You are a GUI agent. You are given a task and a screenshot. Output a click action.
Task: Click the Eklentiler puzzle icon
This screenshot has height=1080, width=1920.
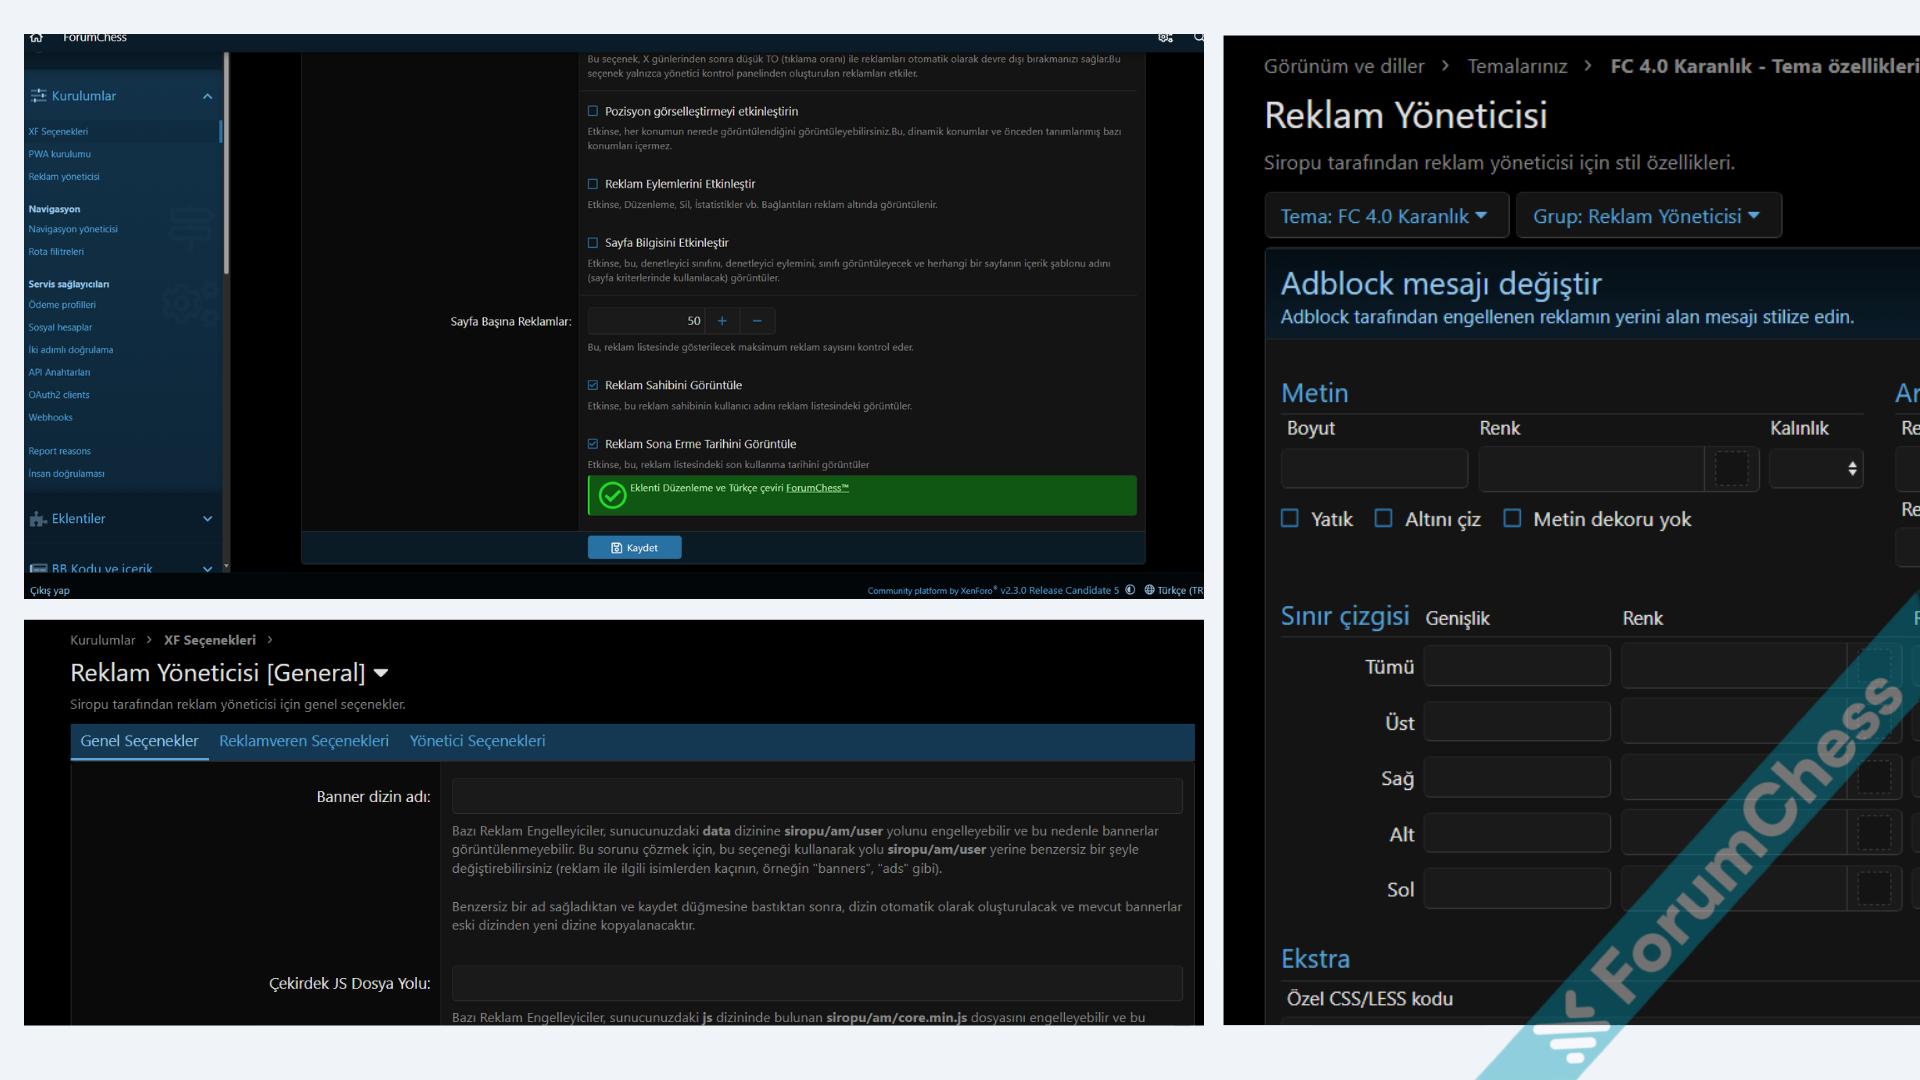tap(38, 519)
